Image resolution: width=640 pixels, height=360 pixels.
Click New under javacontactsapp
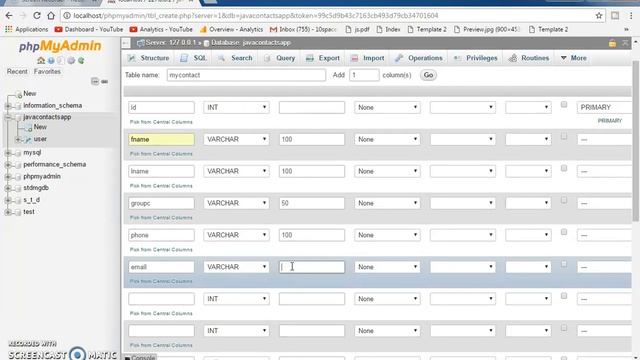coord(40,127)
